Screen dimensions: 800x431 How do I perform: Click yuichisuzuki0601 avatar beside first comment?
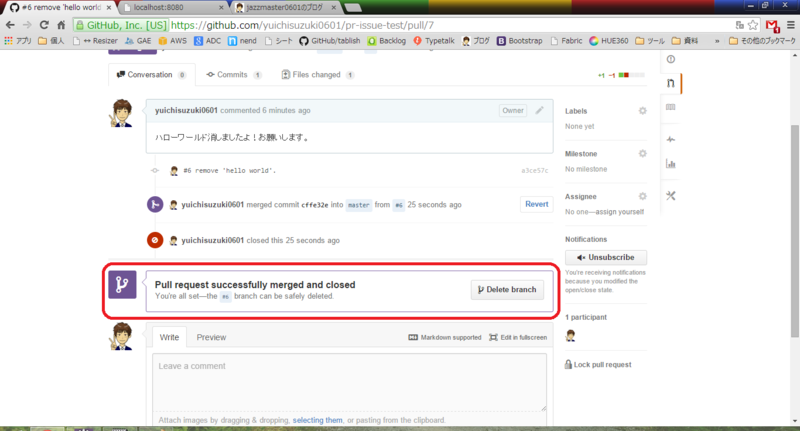coord(122,113)
